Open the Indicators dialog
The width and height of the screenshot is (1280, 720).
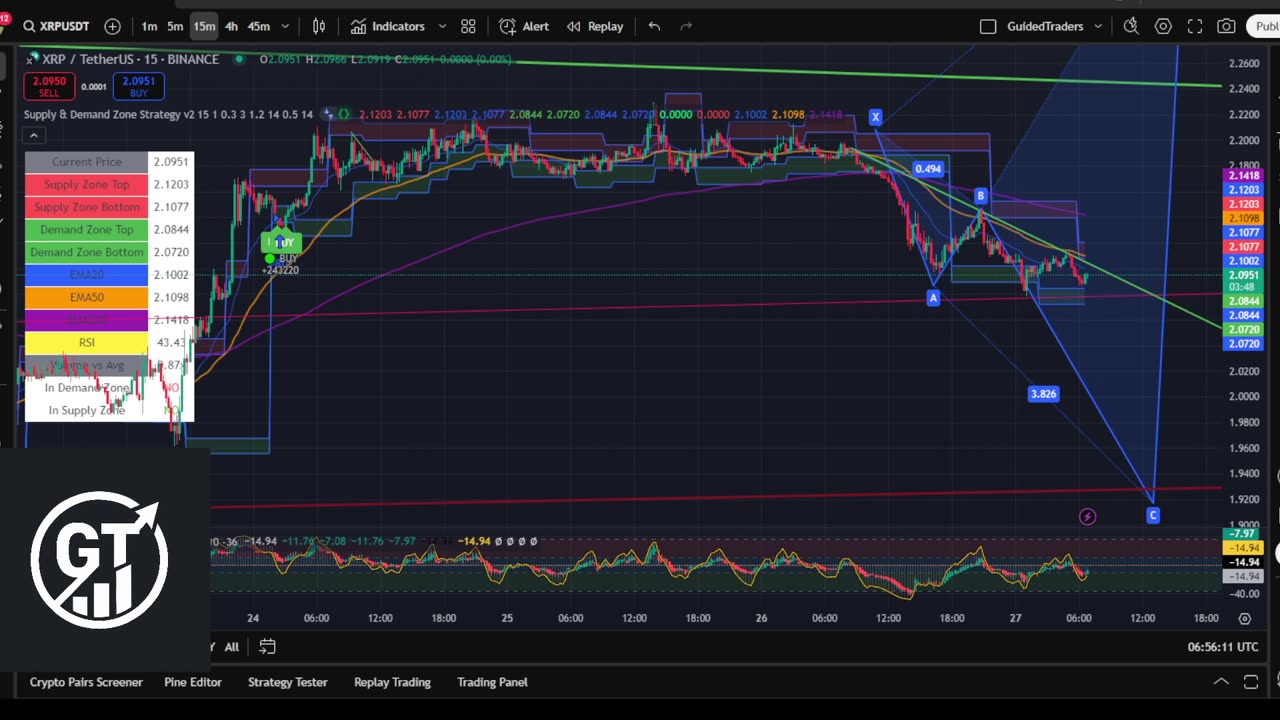387,26
